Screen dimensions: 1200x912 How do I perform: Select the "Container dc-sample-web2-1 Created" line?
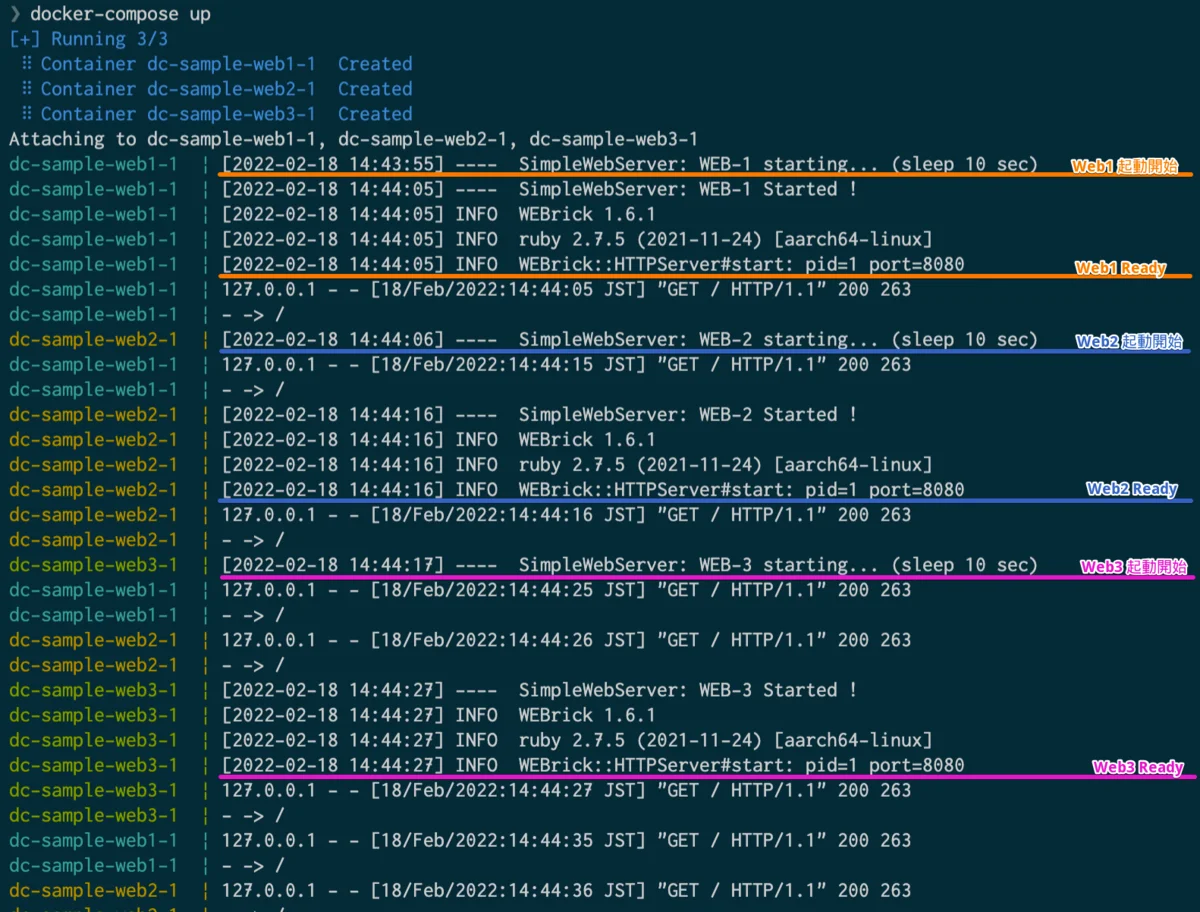point(216,89)
